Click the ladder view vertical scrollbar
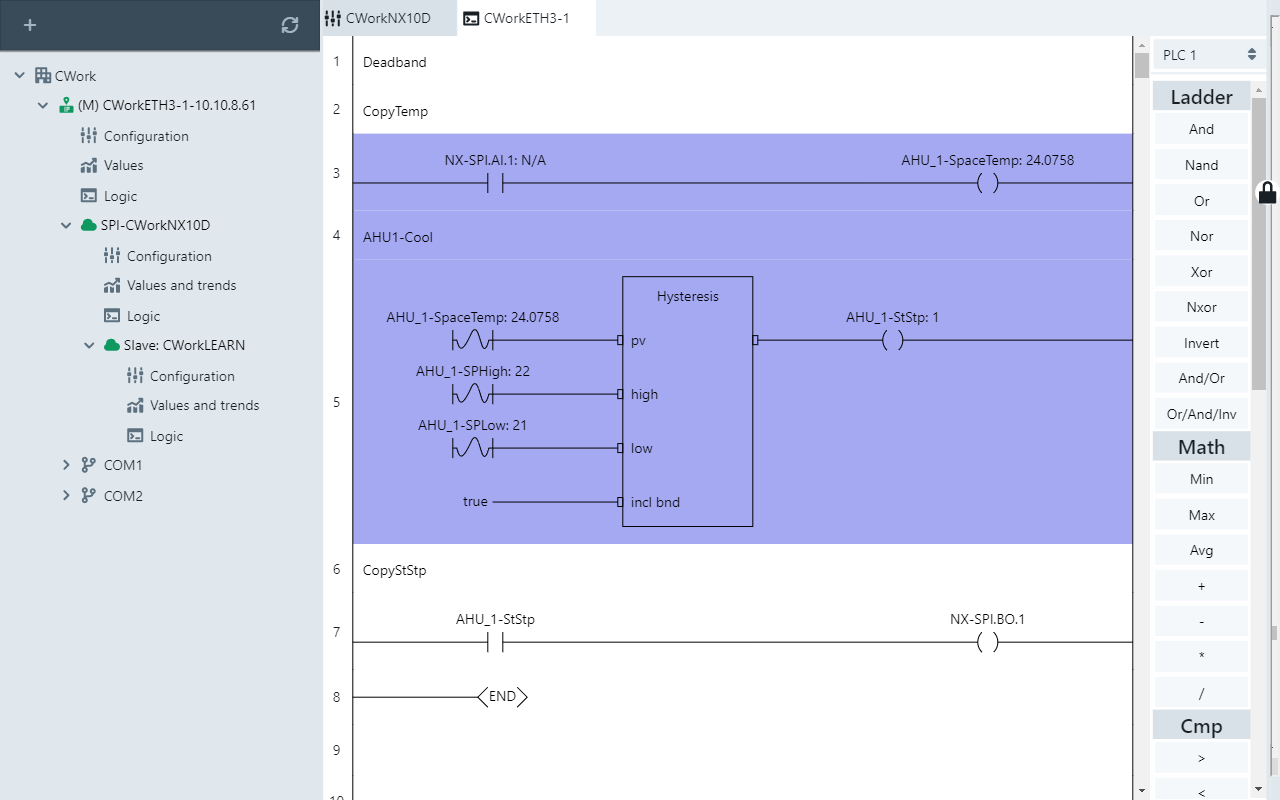The image size is (1280, 800). 1140,65
